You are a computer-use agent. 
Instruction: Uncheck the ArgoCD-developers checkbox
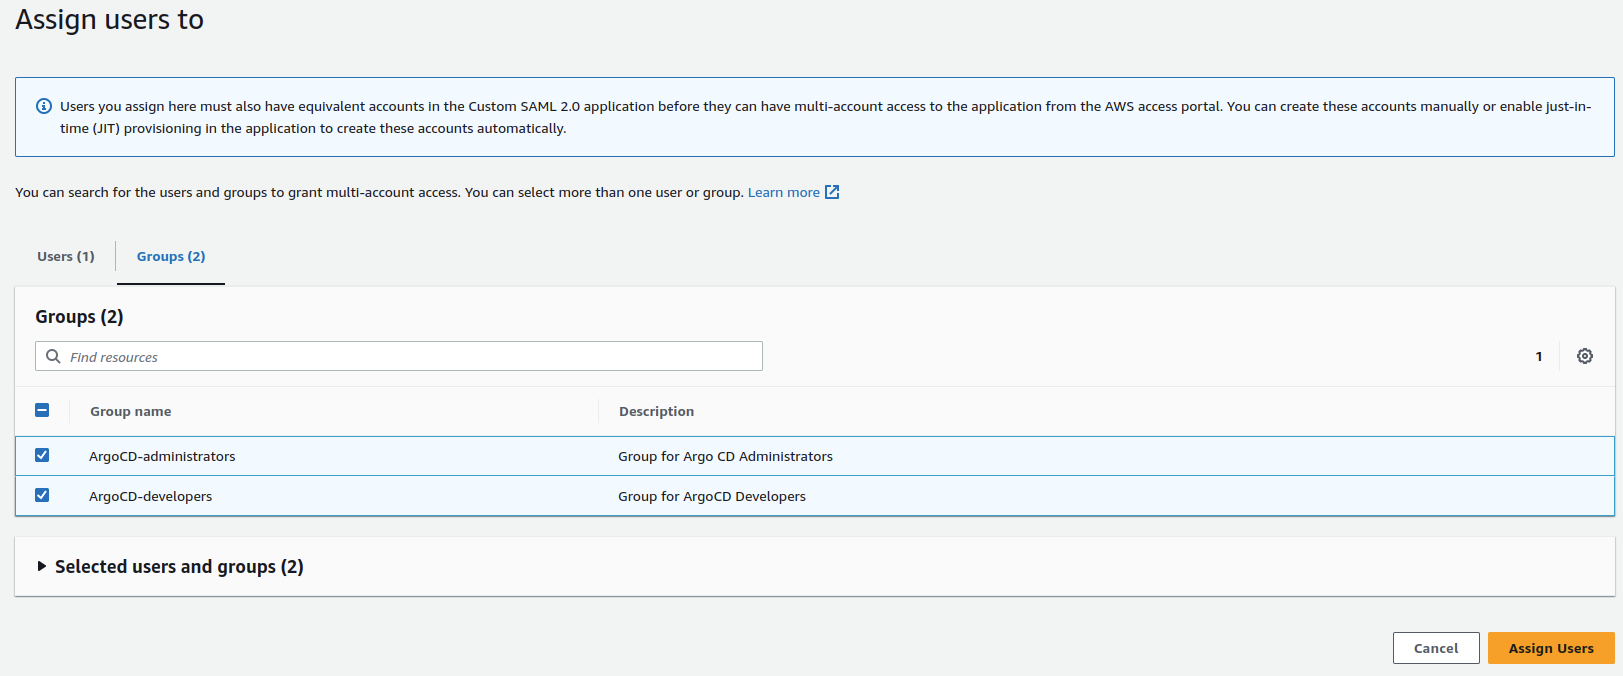pyautogui.click(x=42, y=495)
